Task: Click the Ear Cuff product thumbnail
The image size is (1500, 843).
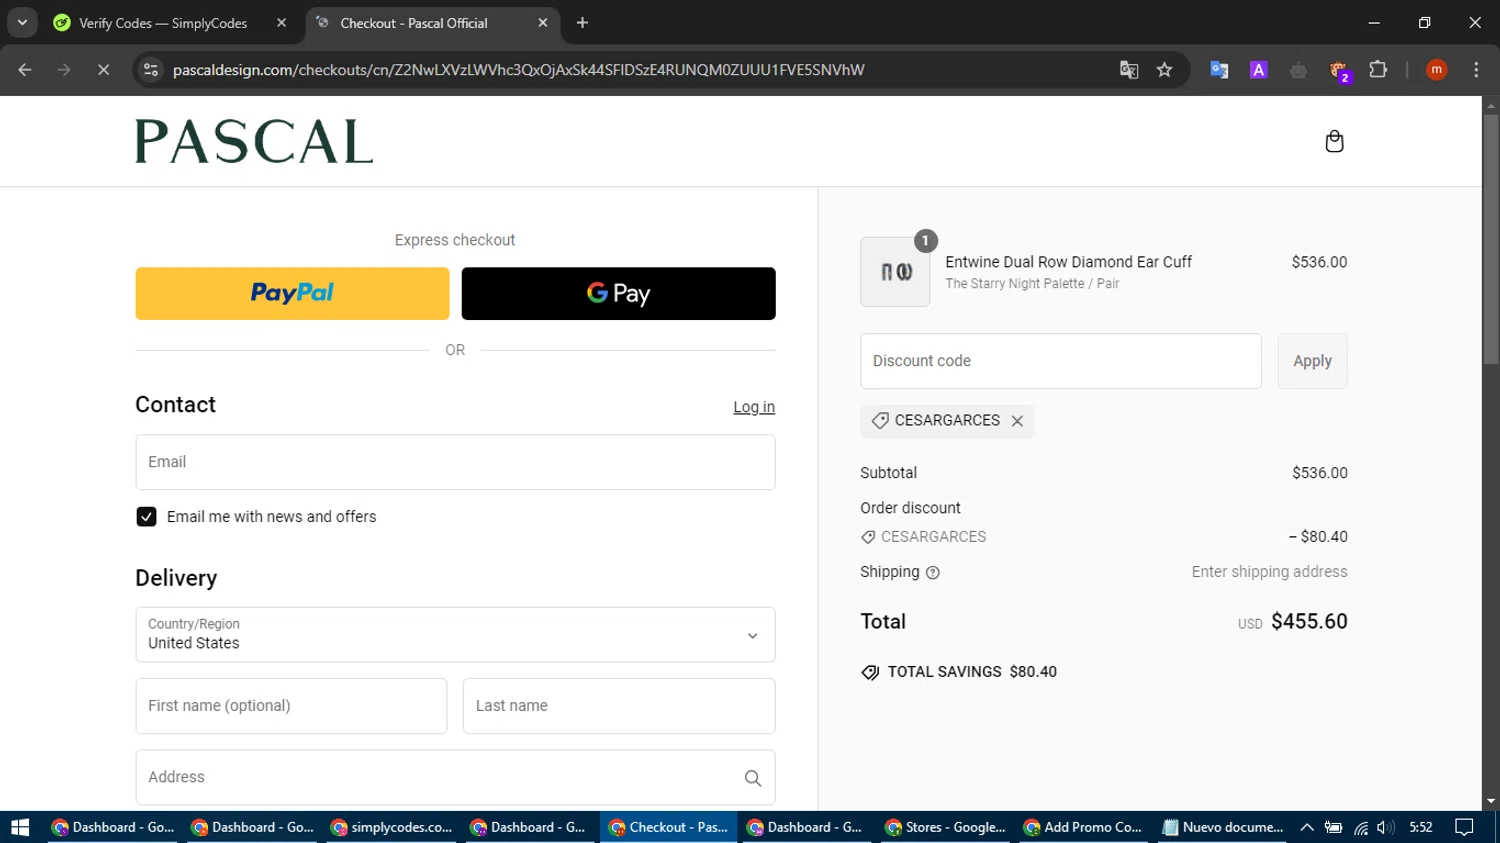Action: click(x=895, y=272)
